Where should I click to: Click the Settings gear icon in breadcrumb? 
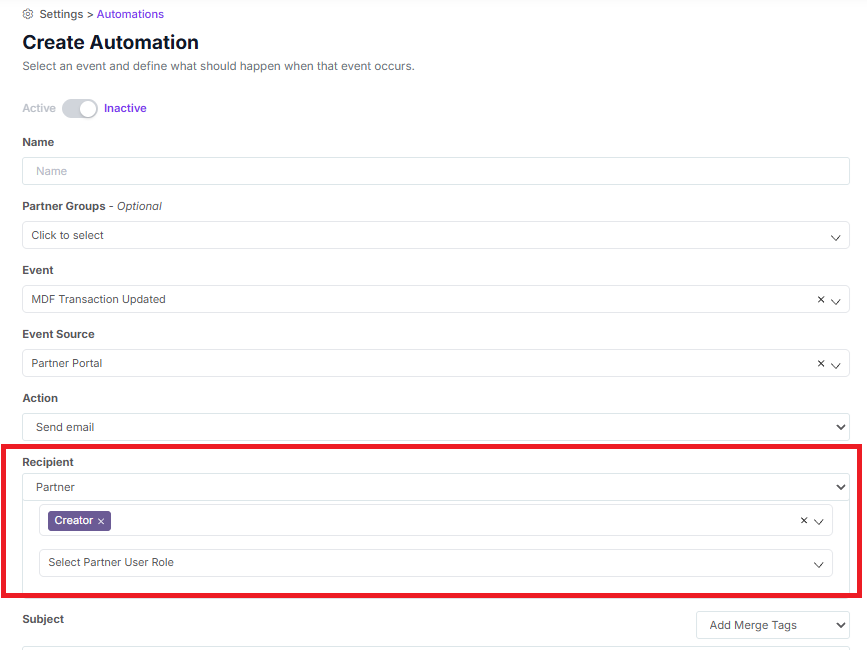pyautogui.click(x=28, y=14)
